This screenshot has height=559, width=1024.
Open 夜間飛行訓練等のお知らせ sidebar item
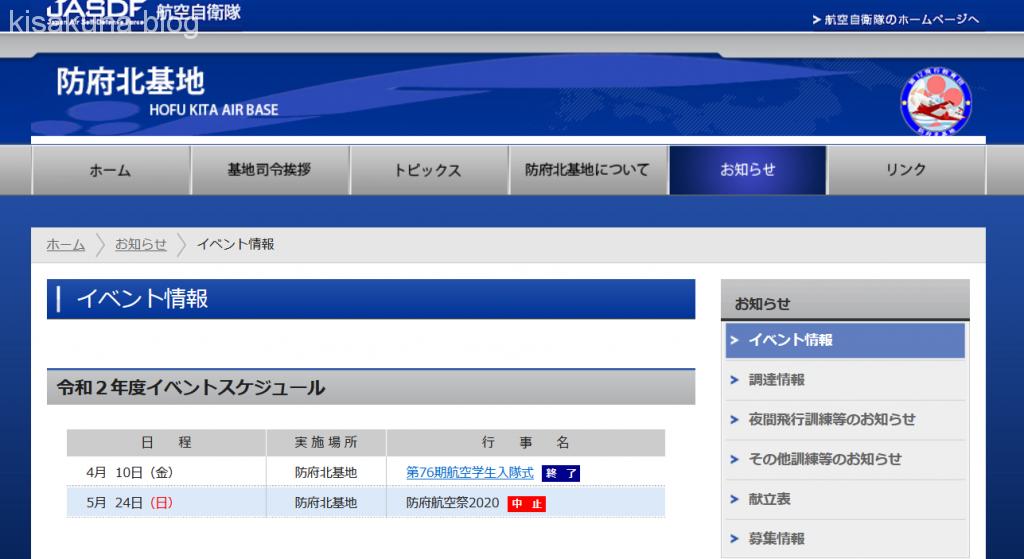click(x=831, y=420)
